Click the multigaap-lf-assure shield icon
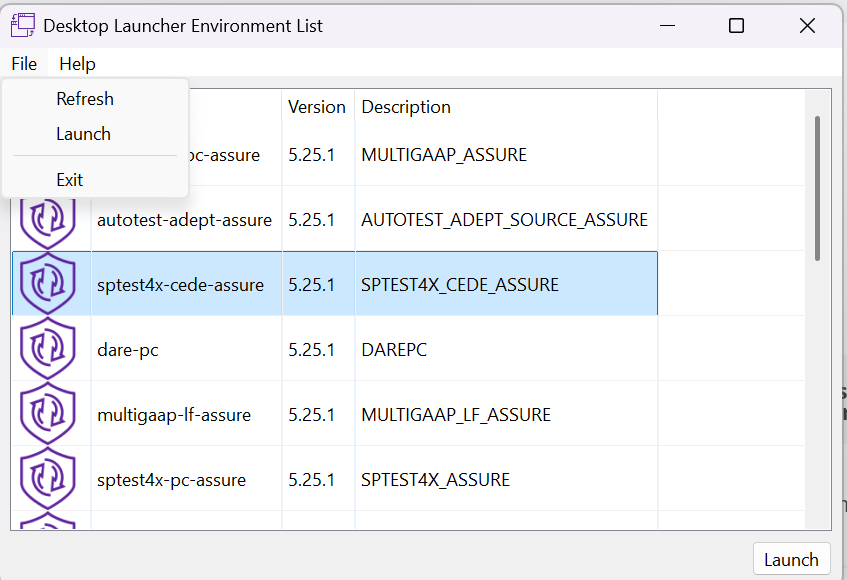 48,413
